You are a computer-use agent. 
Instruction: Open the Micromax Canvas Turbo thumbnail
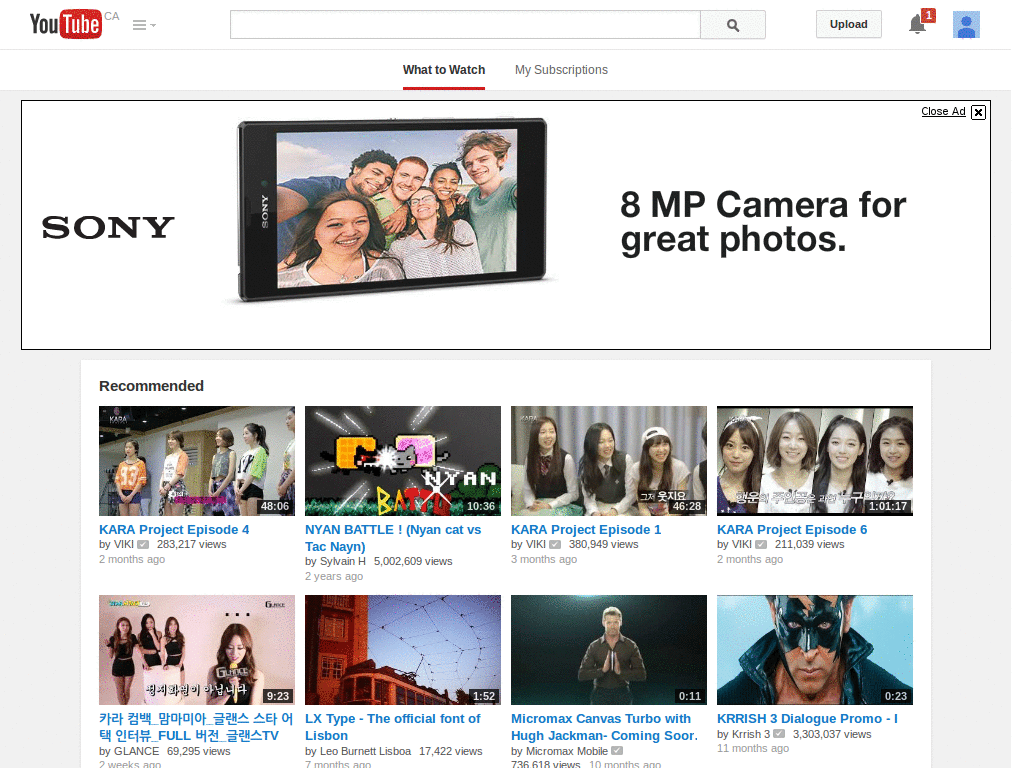tap(609, 650)
